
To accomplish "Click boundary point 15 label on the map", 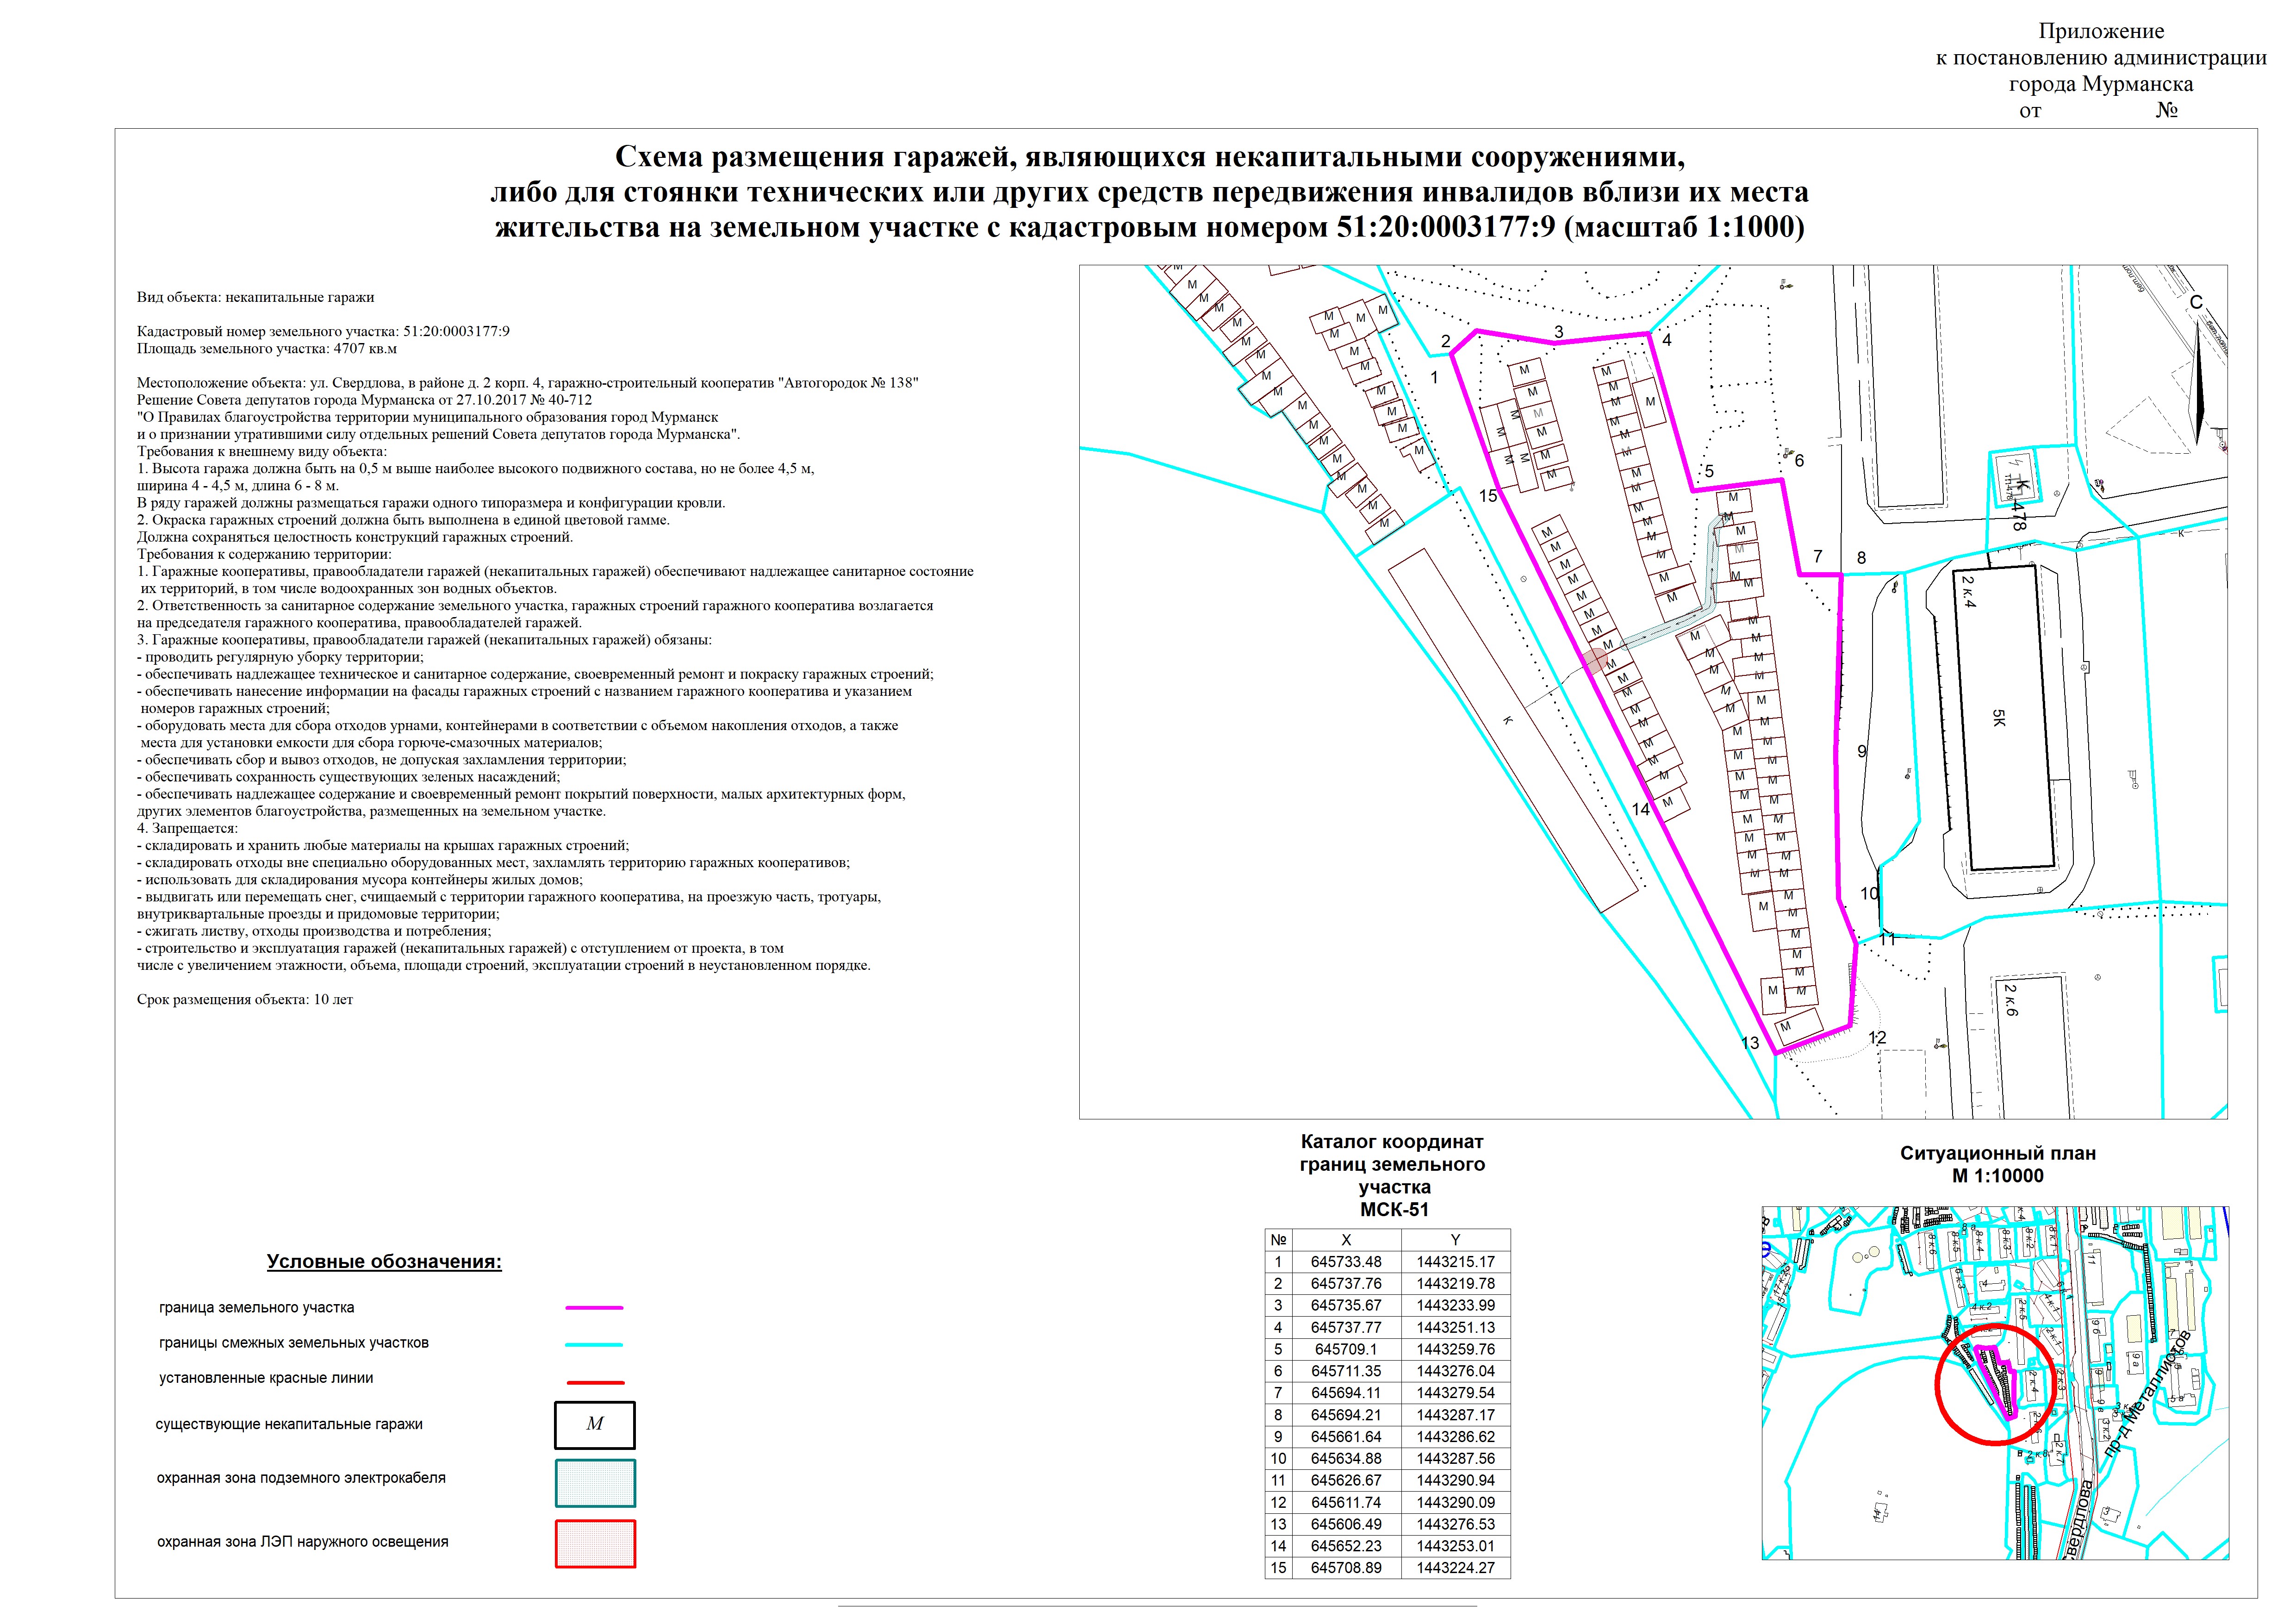I will click(x=1488, y=496).
